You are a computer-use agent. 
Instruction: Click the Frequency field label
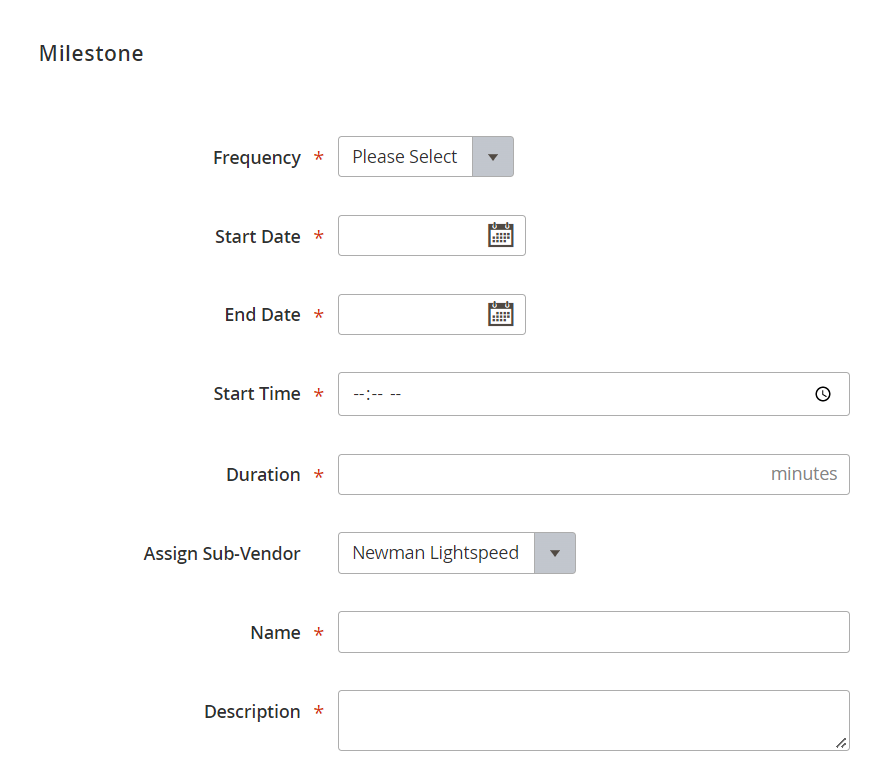point(257,158)
